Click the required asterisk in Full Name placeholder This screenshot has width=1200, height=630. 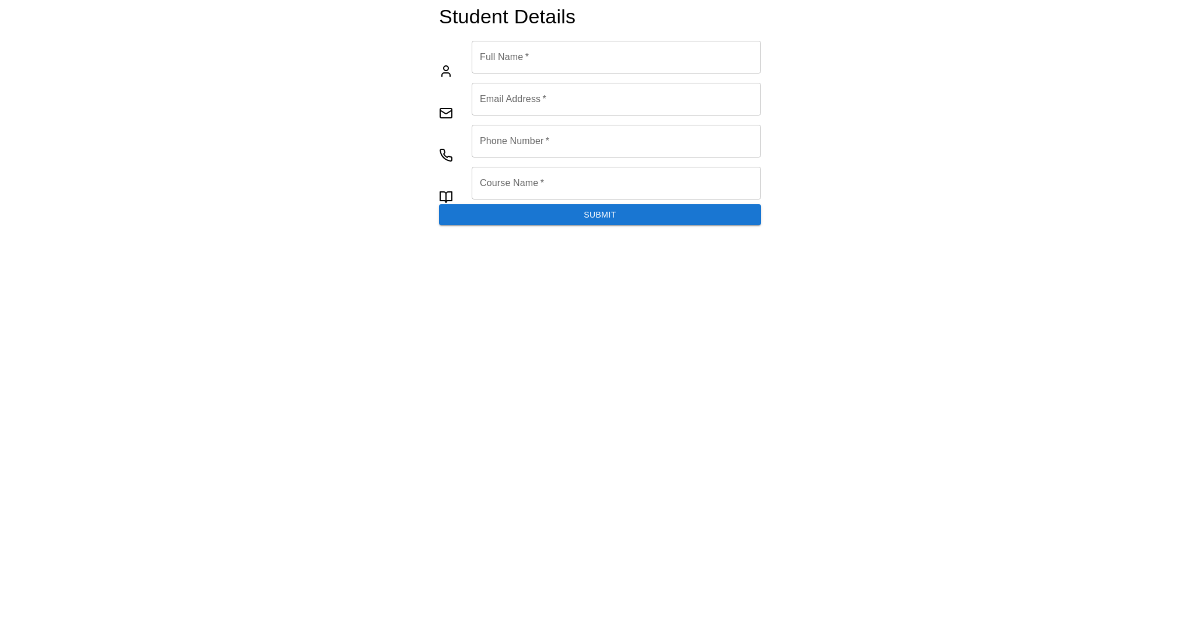pyautogui.click(x=527, y=57)
